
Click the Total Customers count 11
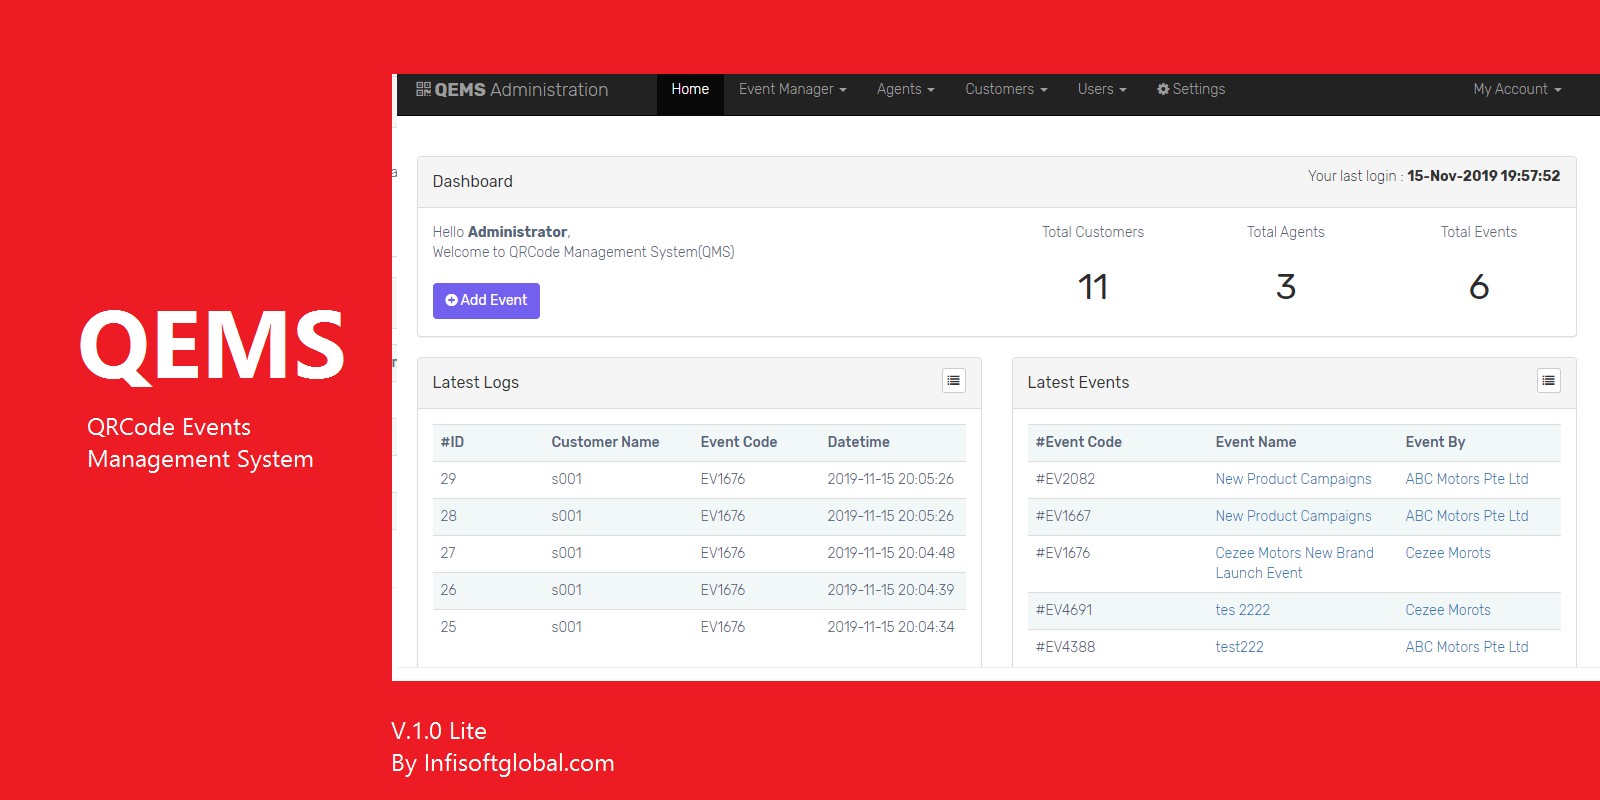[1092, 288]
